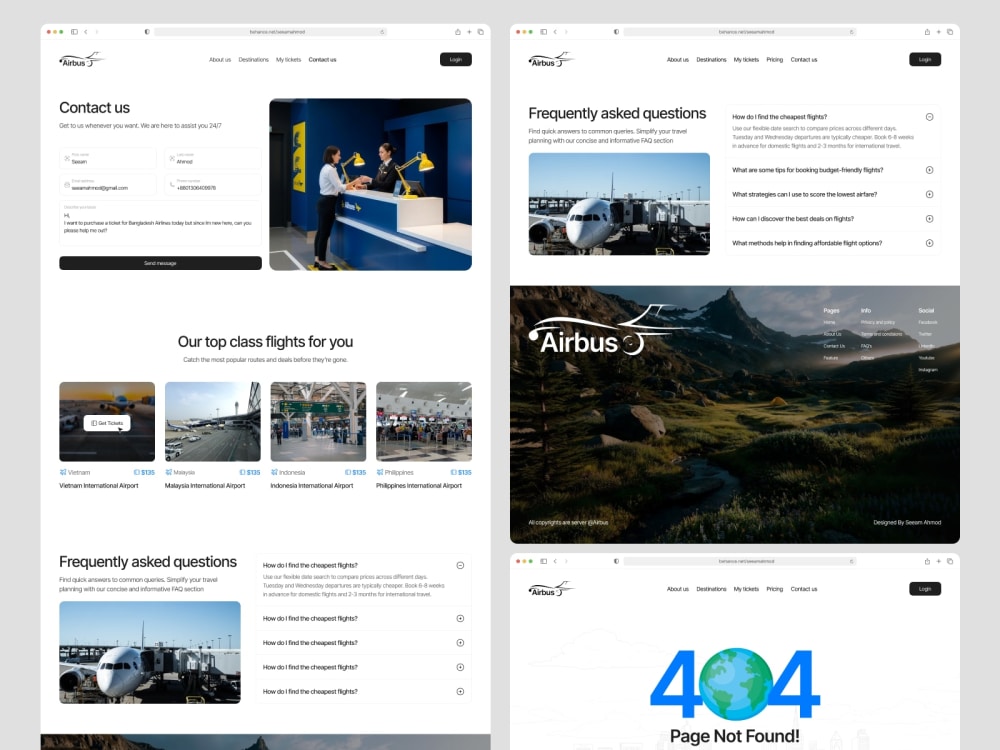Expand 'What strategies can I use to score the lowest airfare?'

click(x=929, y=195)
